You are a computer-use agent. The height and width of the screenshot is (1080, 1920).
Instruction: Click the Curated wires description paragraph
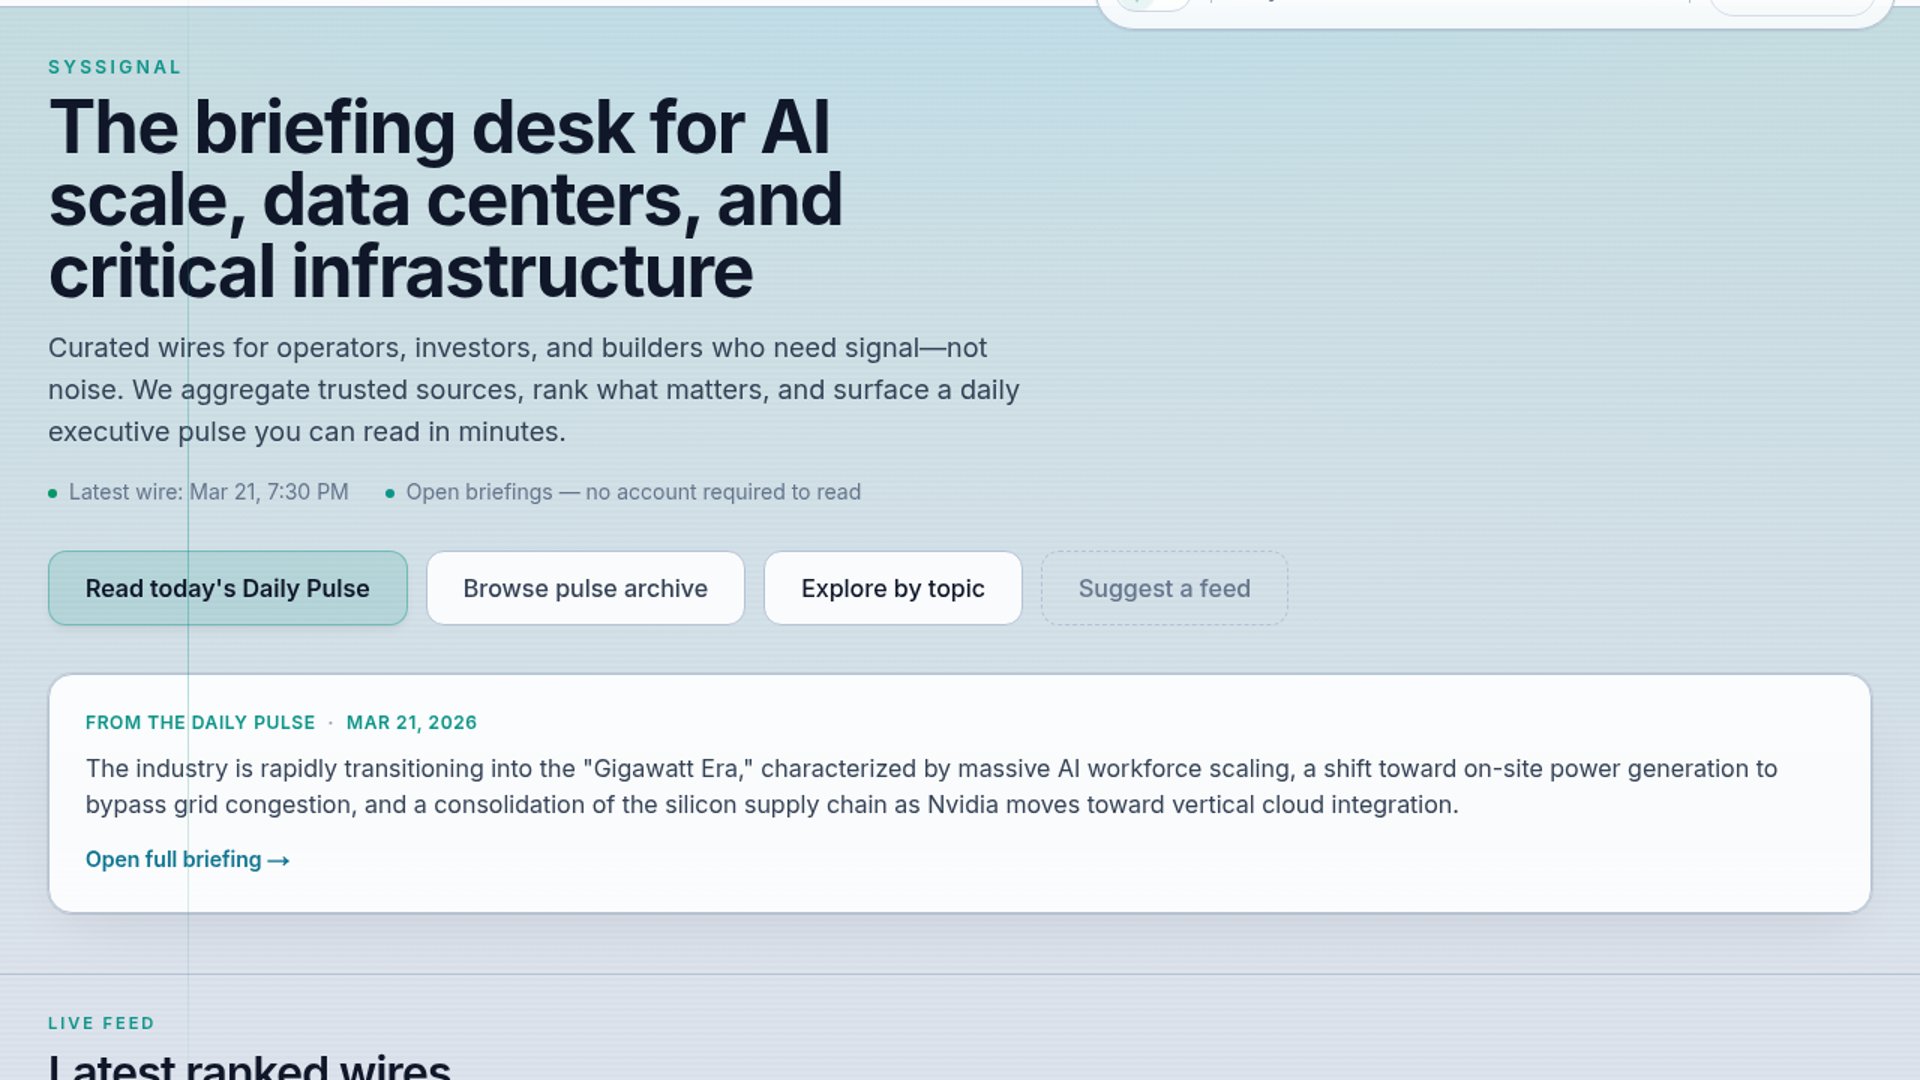[x=533, y=389]
